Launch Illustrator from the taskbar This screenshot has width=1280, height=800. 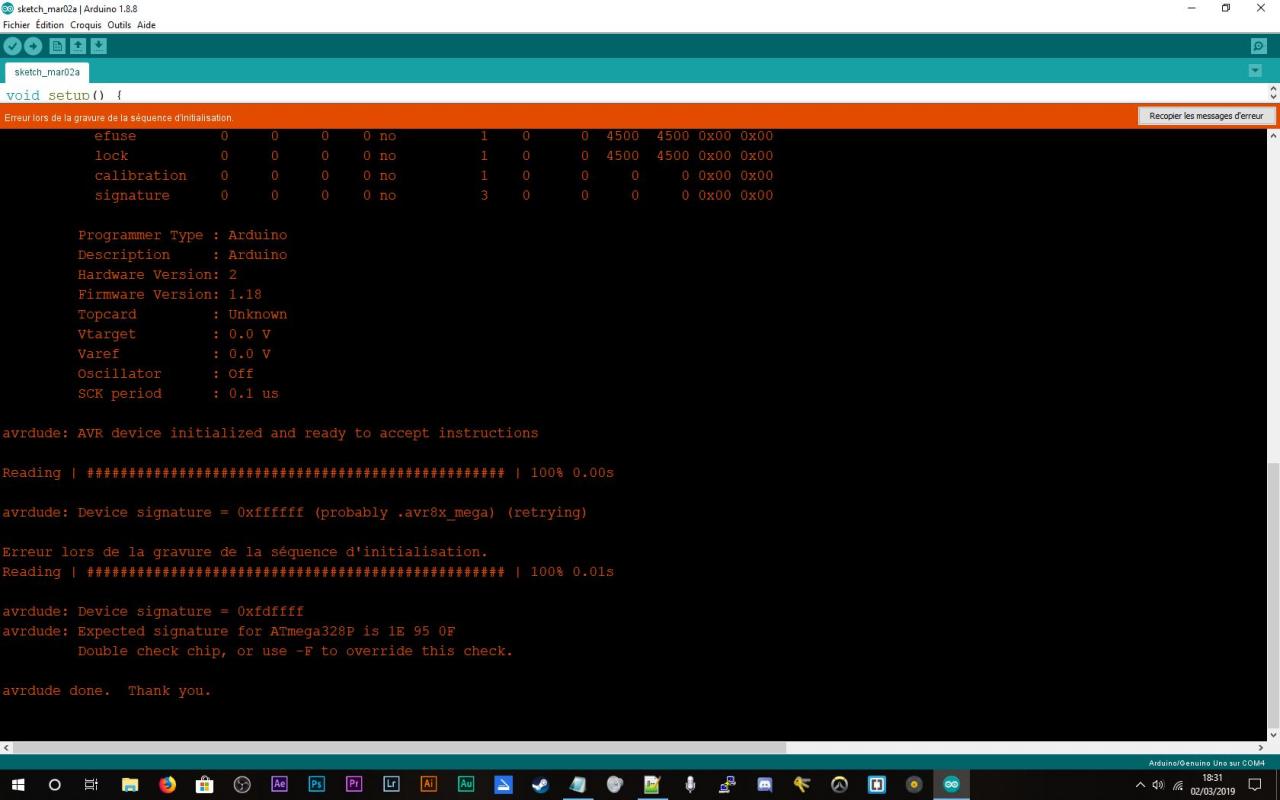click(x=428, y=784)
